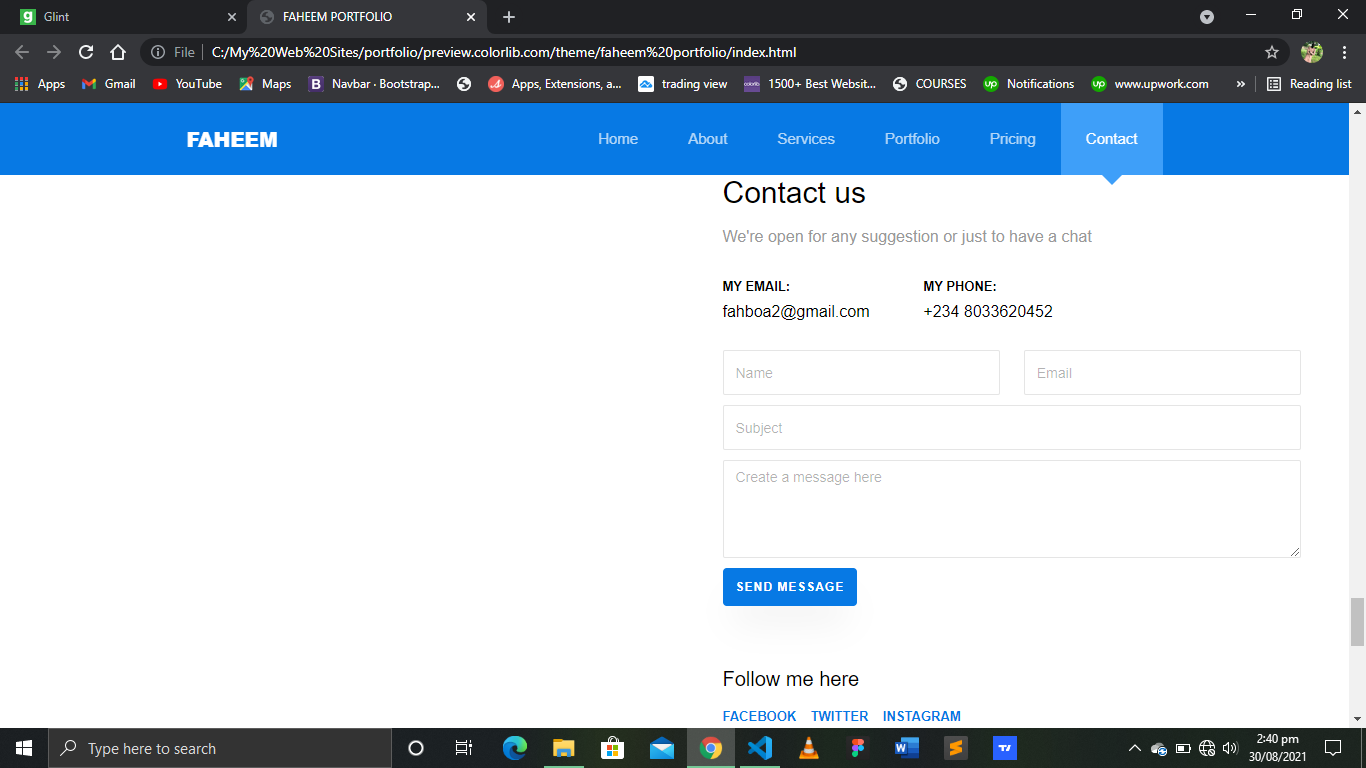Focus the Subject input field

1012,428
